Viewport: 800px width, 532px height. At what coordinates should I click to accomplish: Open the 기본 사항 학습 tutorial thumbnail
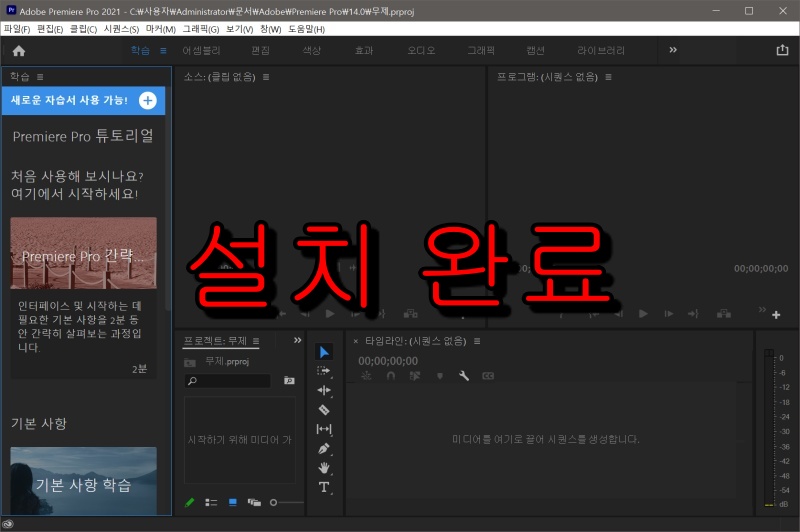click(x=84, y=481)
